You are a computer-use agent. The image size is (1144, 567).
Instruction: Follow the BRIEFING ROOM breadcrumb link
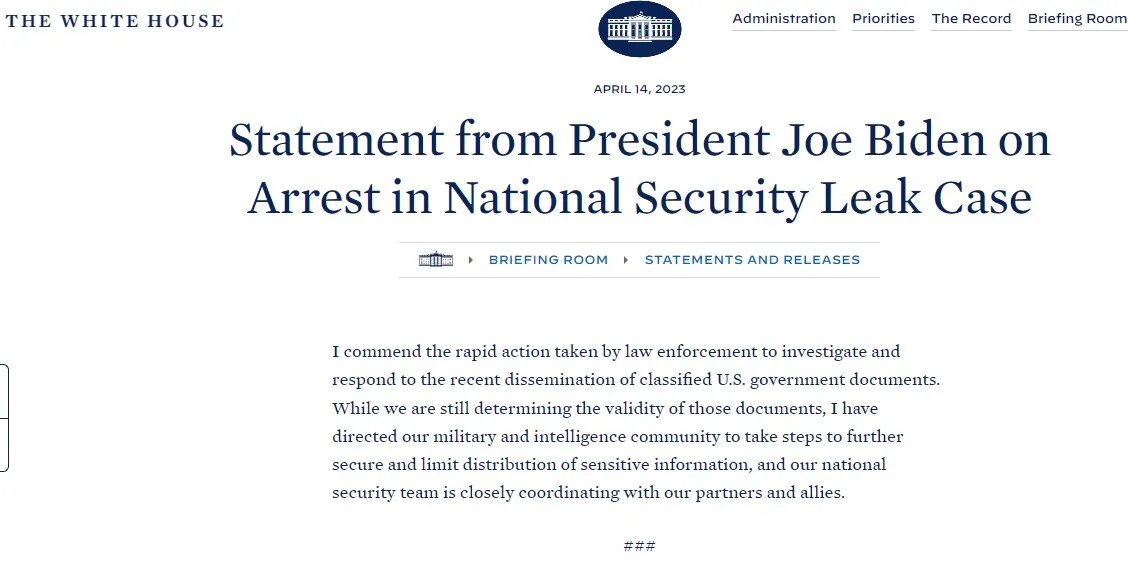(x=548, y=260)
